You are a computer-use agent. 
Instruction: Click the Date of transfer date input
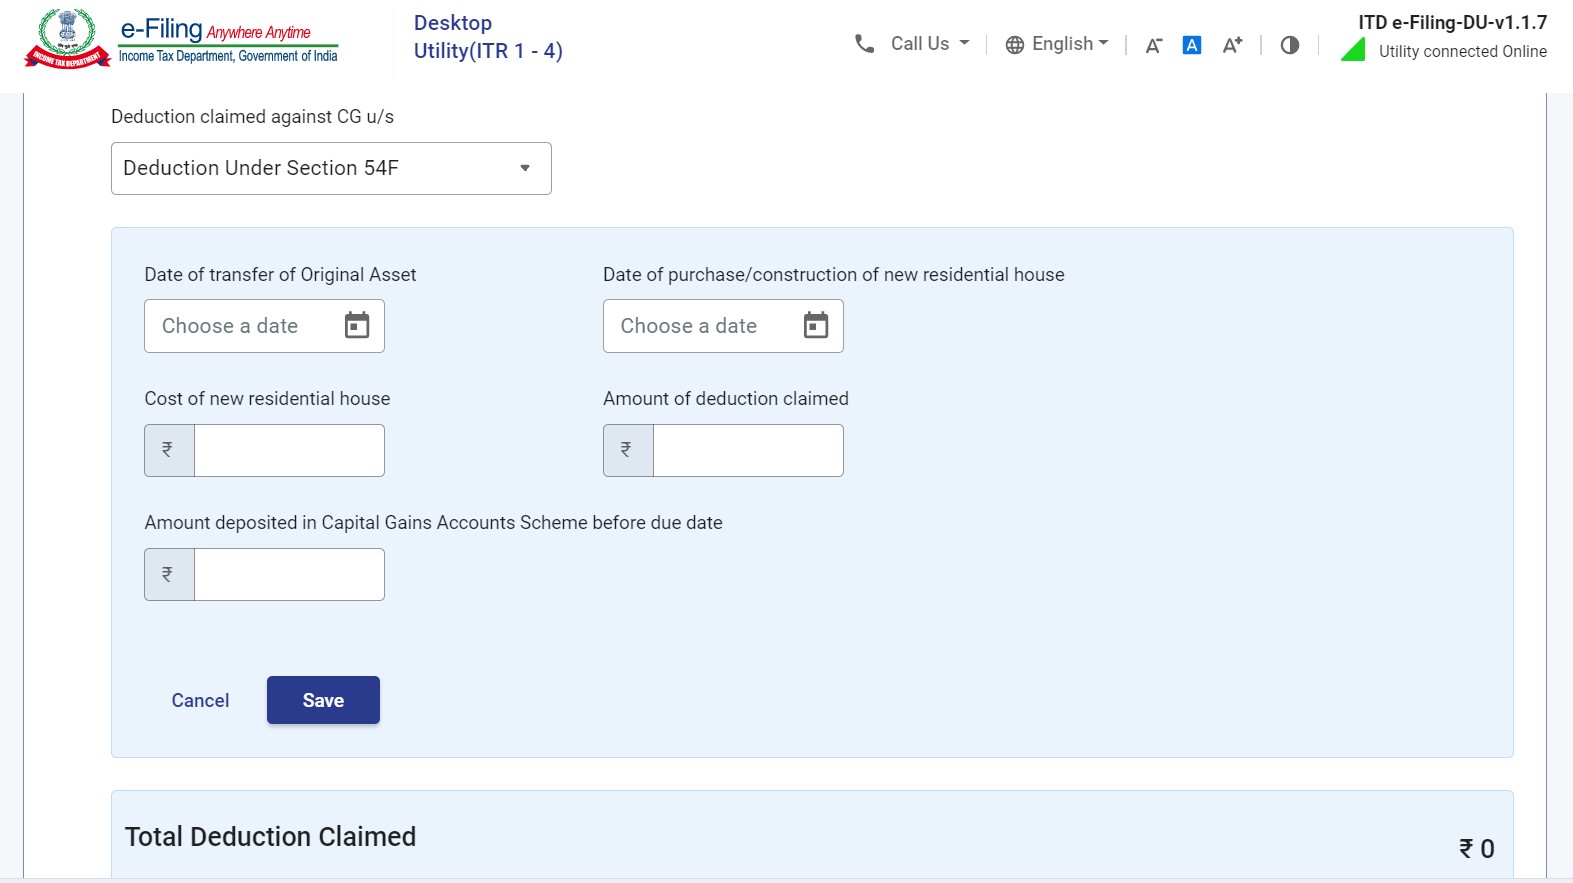tap(240, 326)
